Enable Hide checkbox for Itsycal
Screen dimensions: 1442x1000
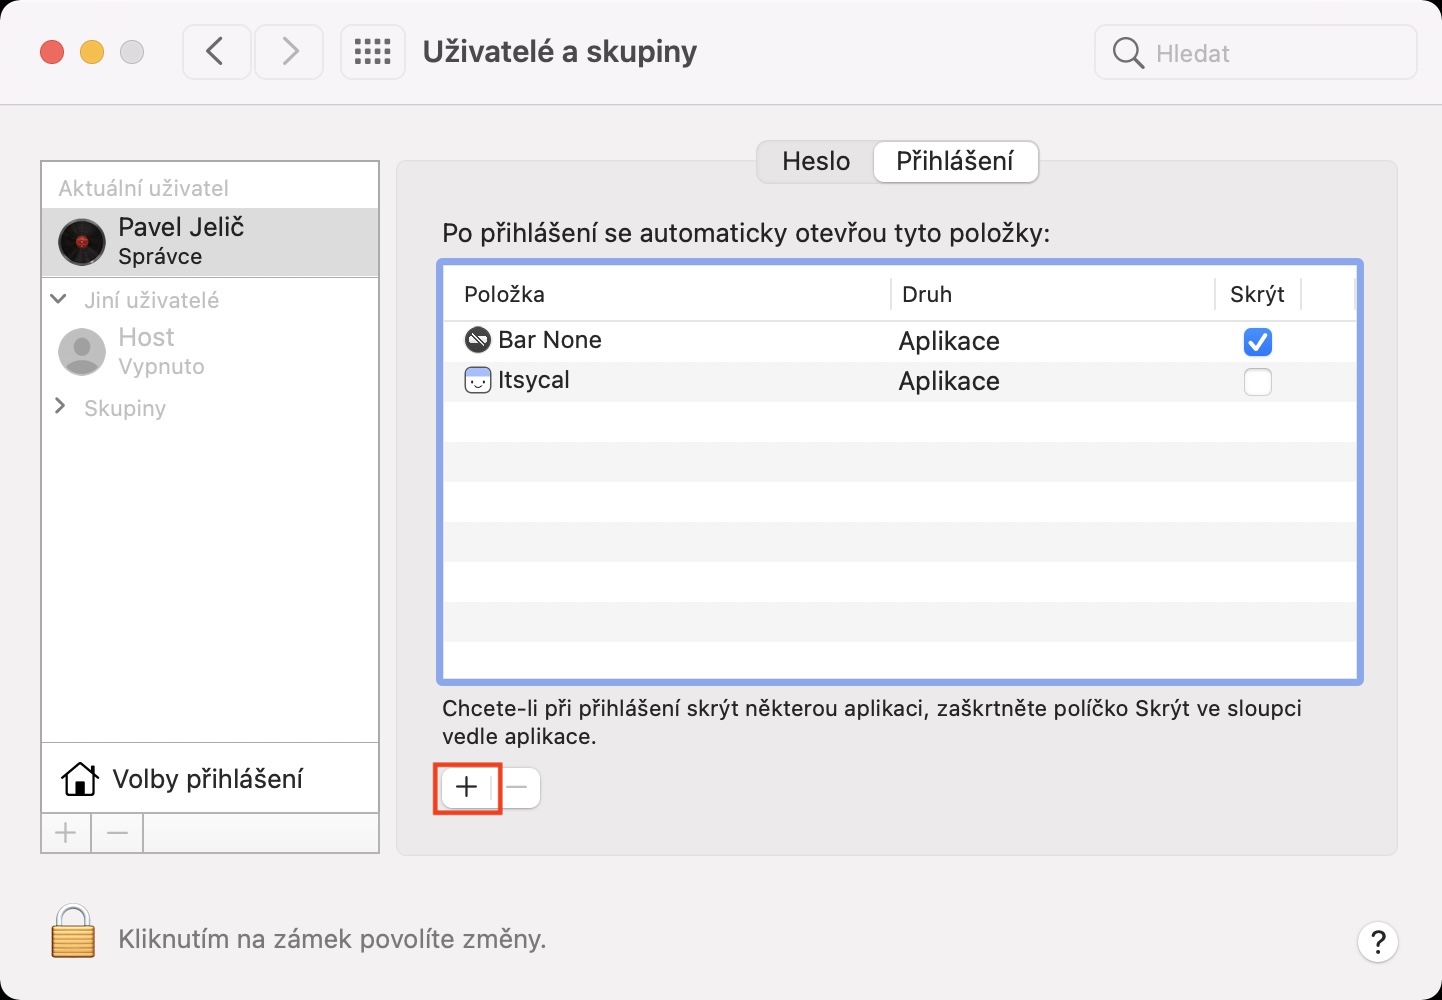[x=1257, y=382]
